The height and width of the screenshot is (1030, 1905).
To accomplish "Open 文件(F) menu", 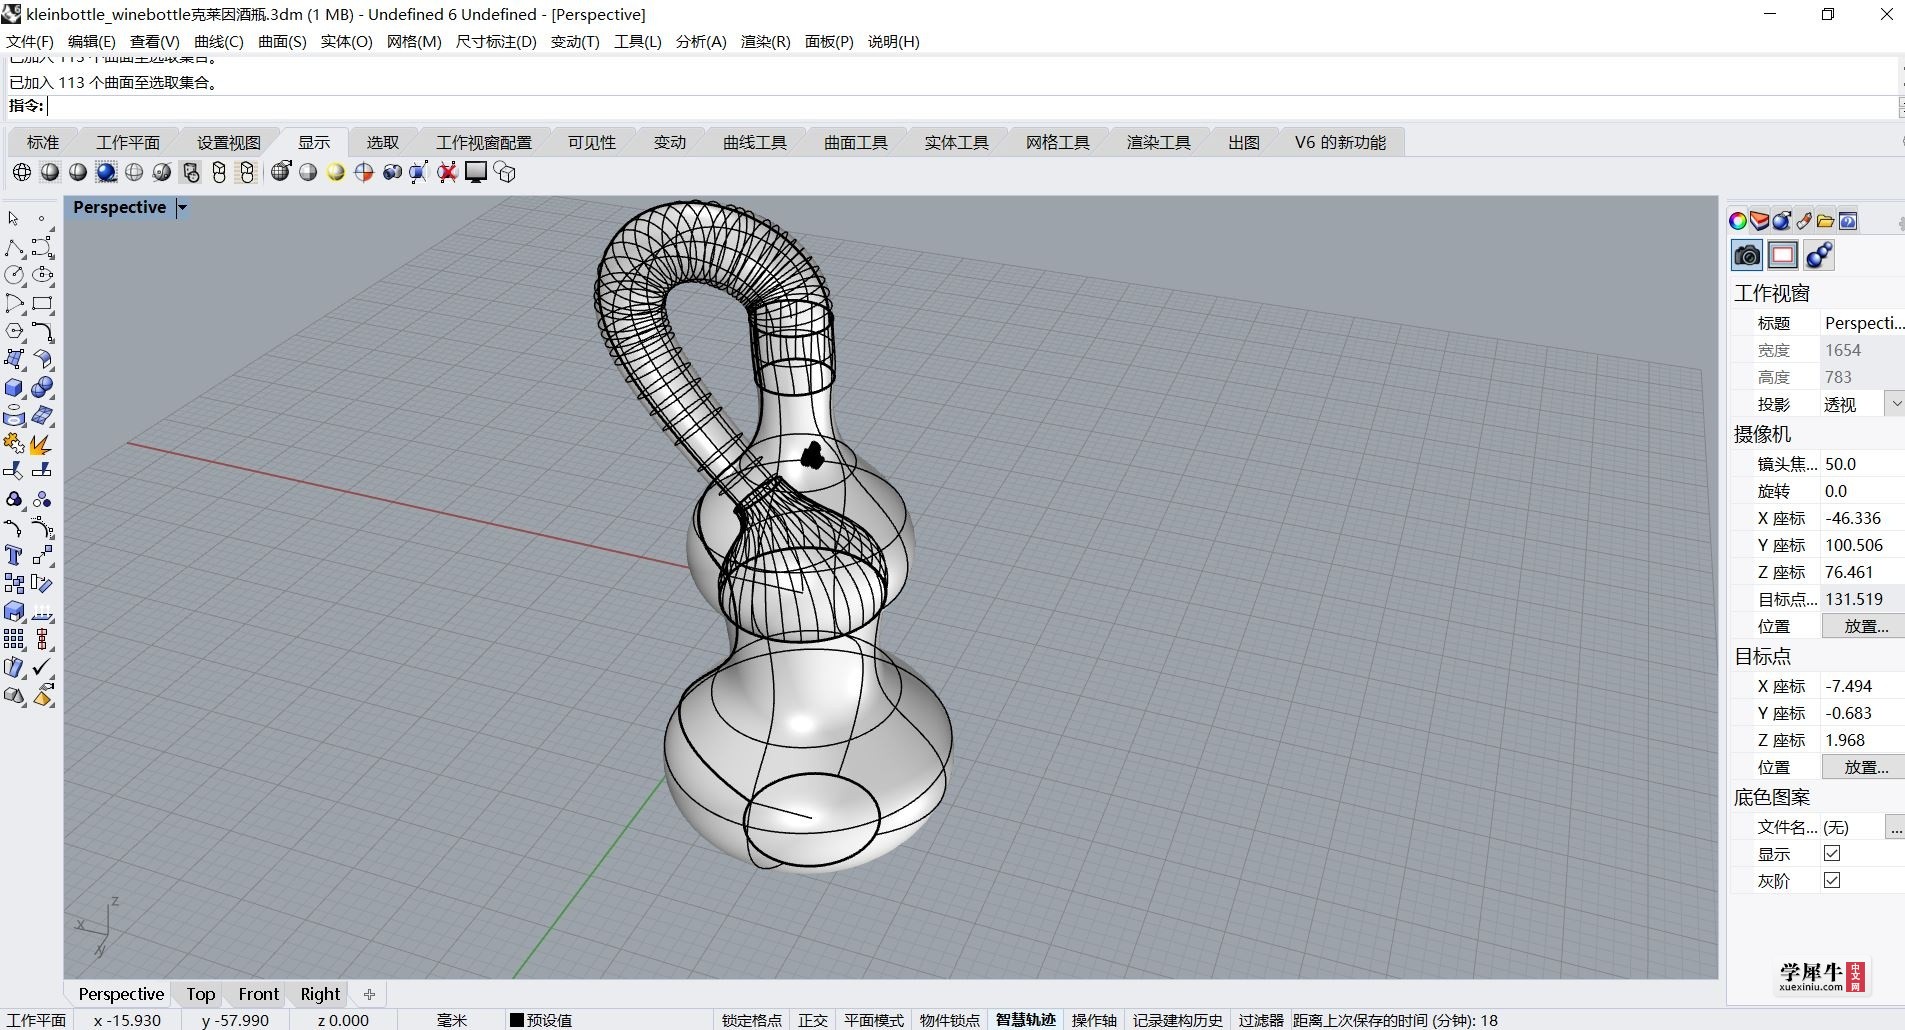I will [30, 41].
